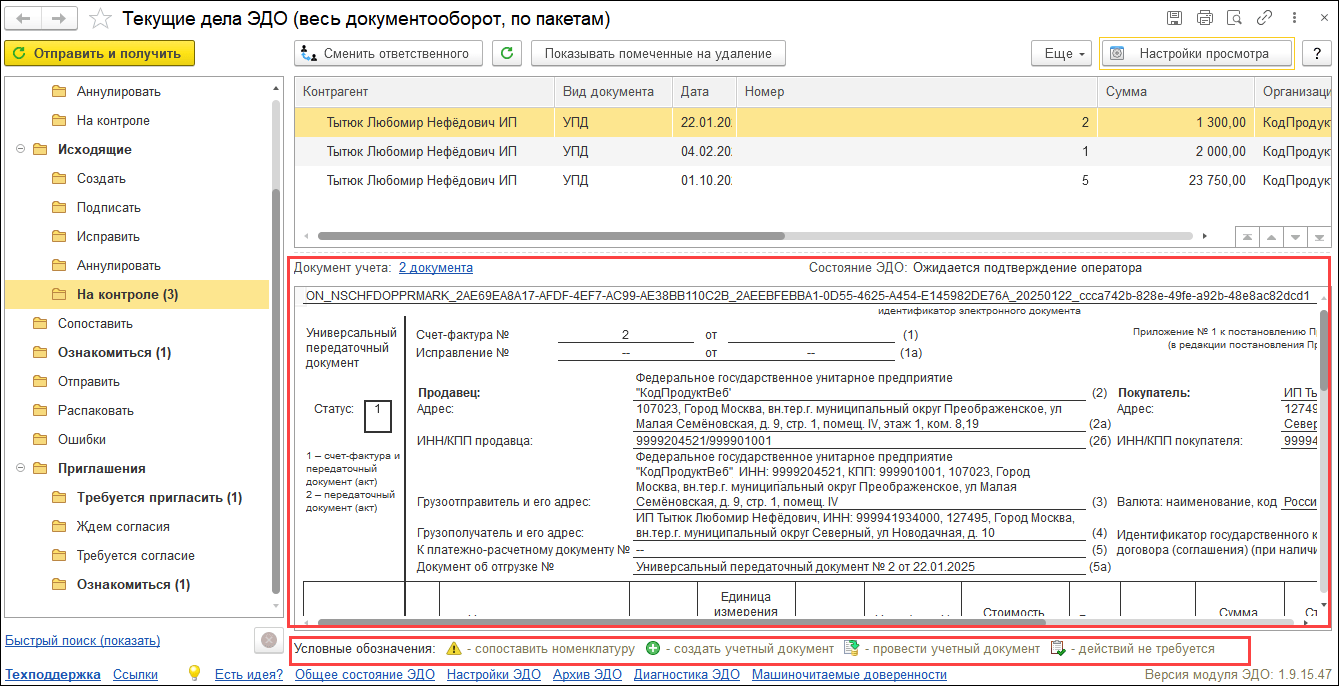The height and width of the screenshot is (686, 1339).
Task: Click the save (floppy disk) icon
Action: coord(1175,18)
